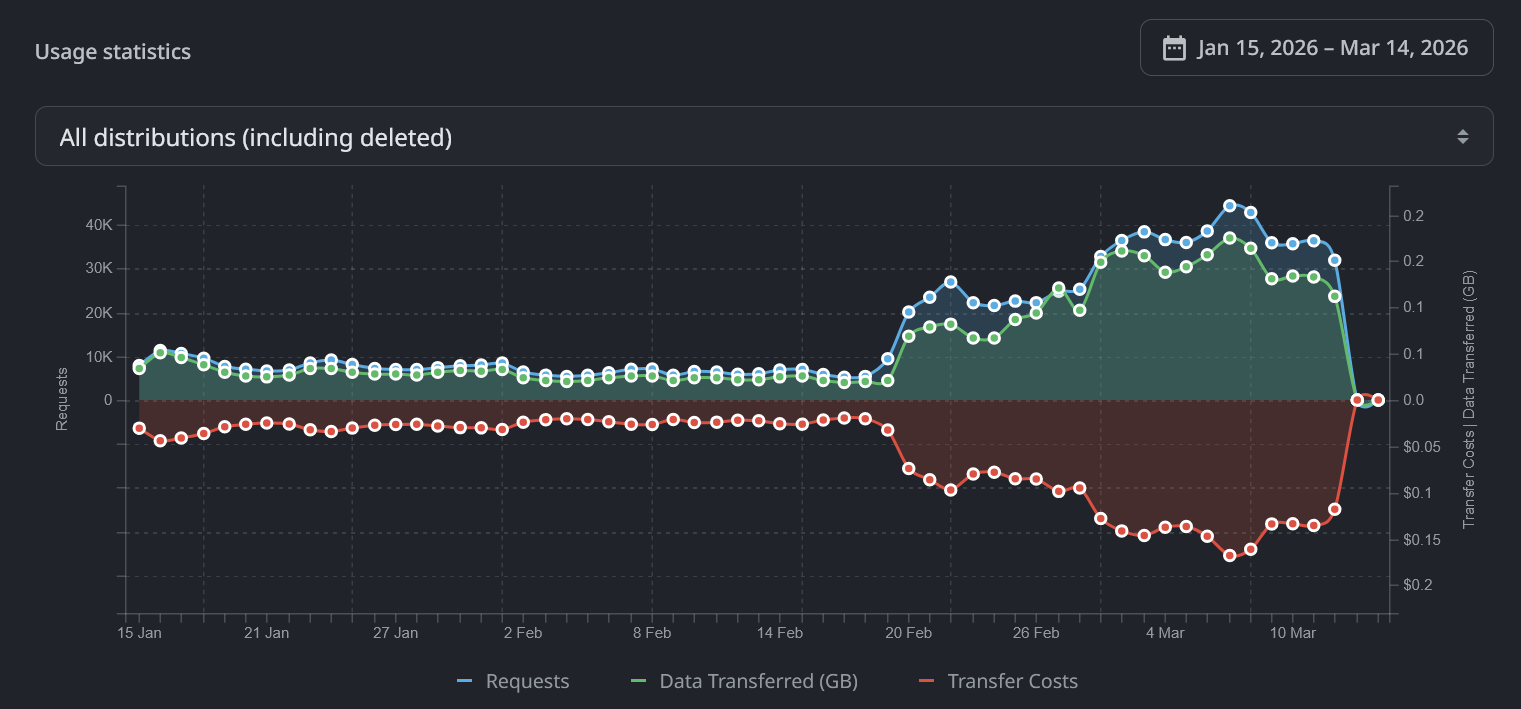Click the calendar icon in date picker
Image resolution: width=1521 pixels, height=709 pixels.
click(x=1174, y=48)
